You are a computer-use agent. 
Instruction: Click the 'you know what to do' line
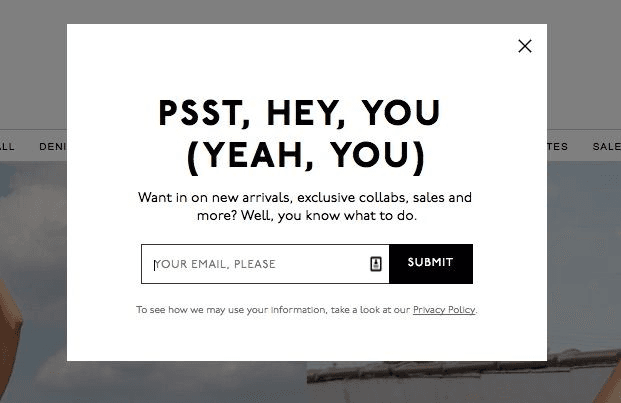click(307, 216)
